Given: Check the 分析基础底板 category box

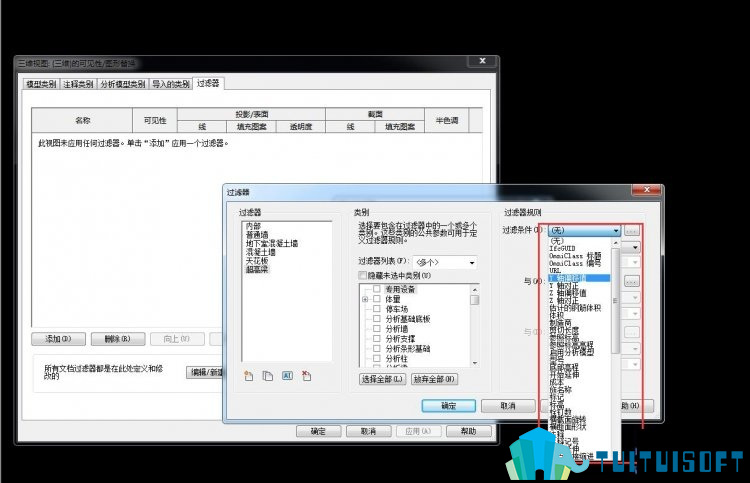Looking at the screenshot, I should (377, 319).
